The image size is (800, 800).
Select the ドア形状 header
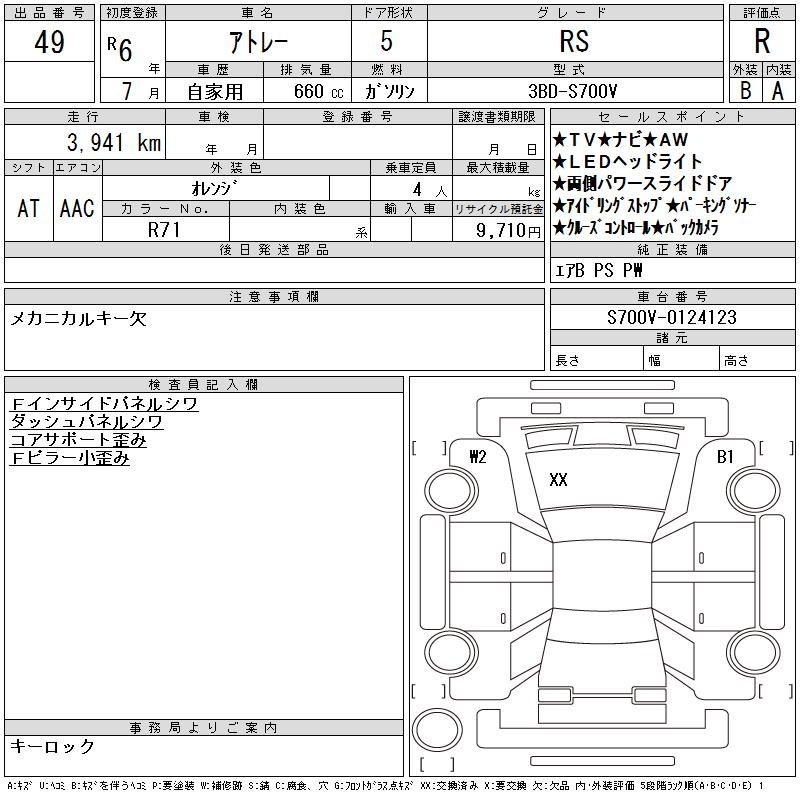coord(389,13)
